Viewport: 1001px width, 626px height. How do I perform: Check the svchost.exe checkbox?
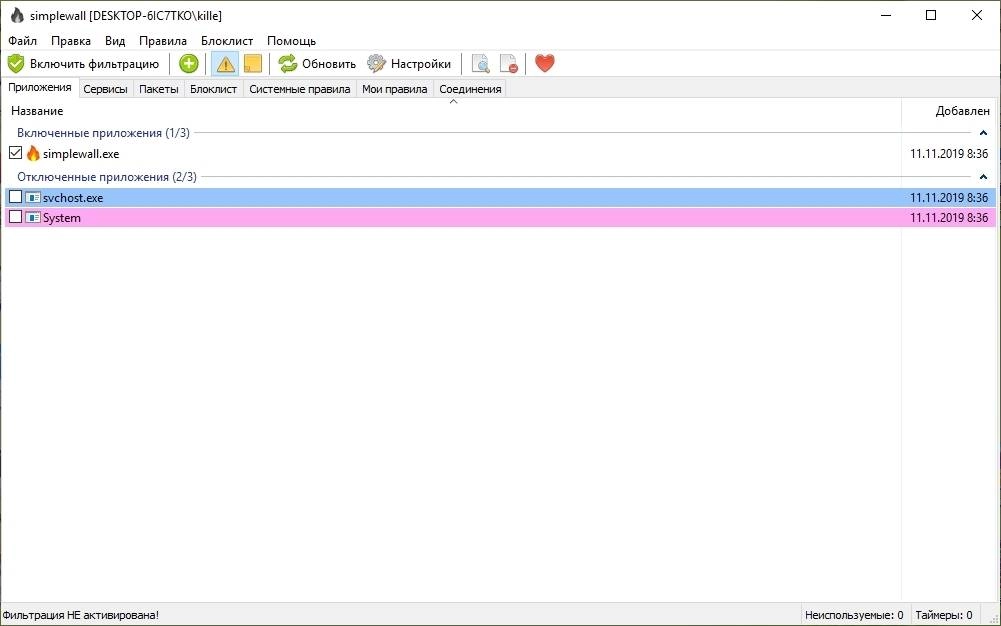(15, 197)
